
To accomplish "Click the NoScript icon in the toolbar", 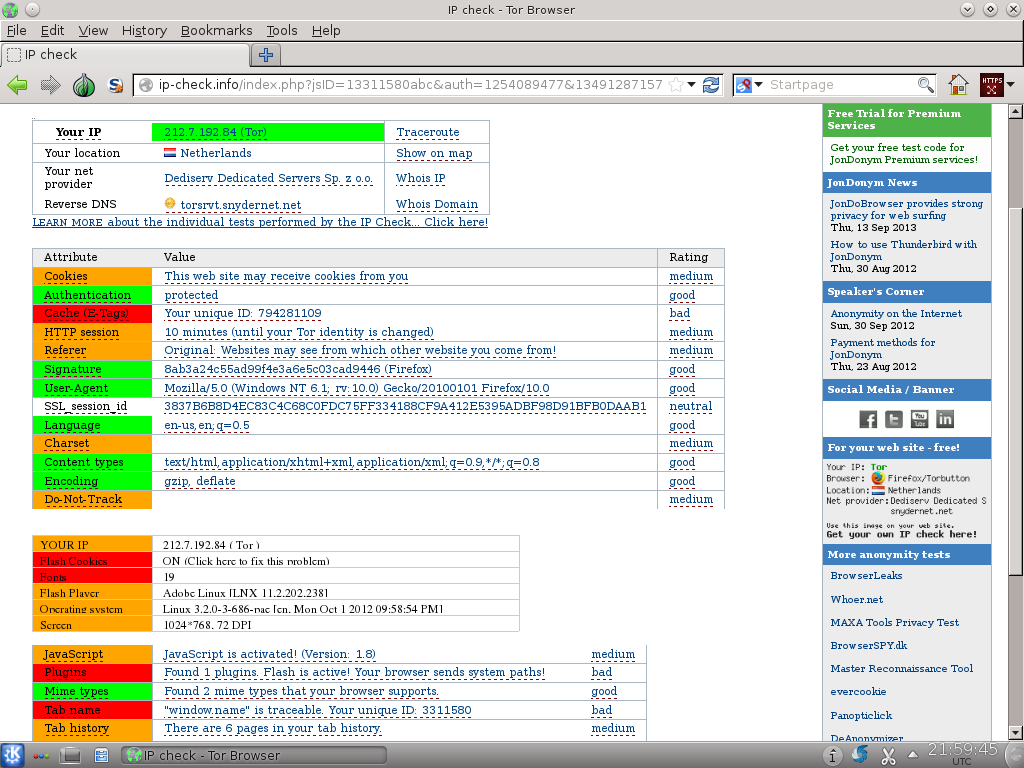I will pos(116,85).
